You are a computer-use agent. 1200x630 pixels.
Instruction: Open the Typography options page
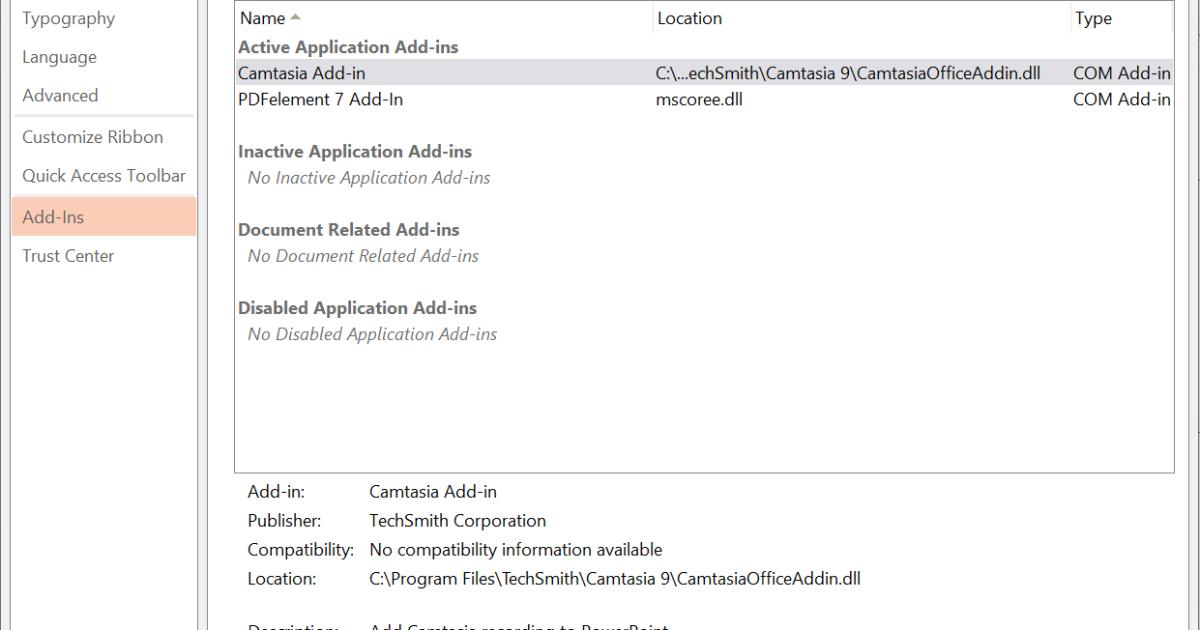tap(68, 18)
